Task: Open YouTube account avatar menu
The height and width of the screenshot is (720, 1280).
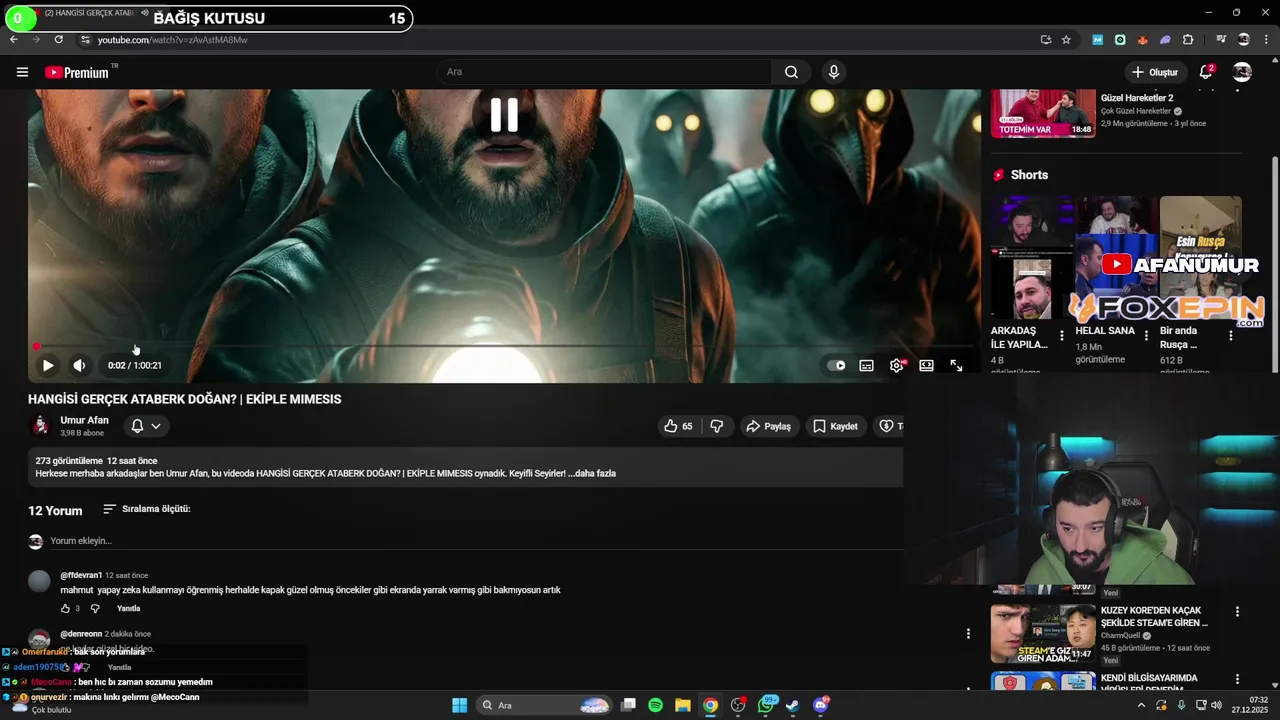Action: (1242, 72)
